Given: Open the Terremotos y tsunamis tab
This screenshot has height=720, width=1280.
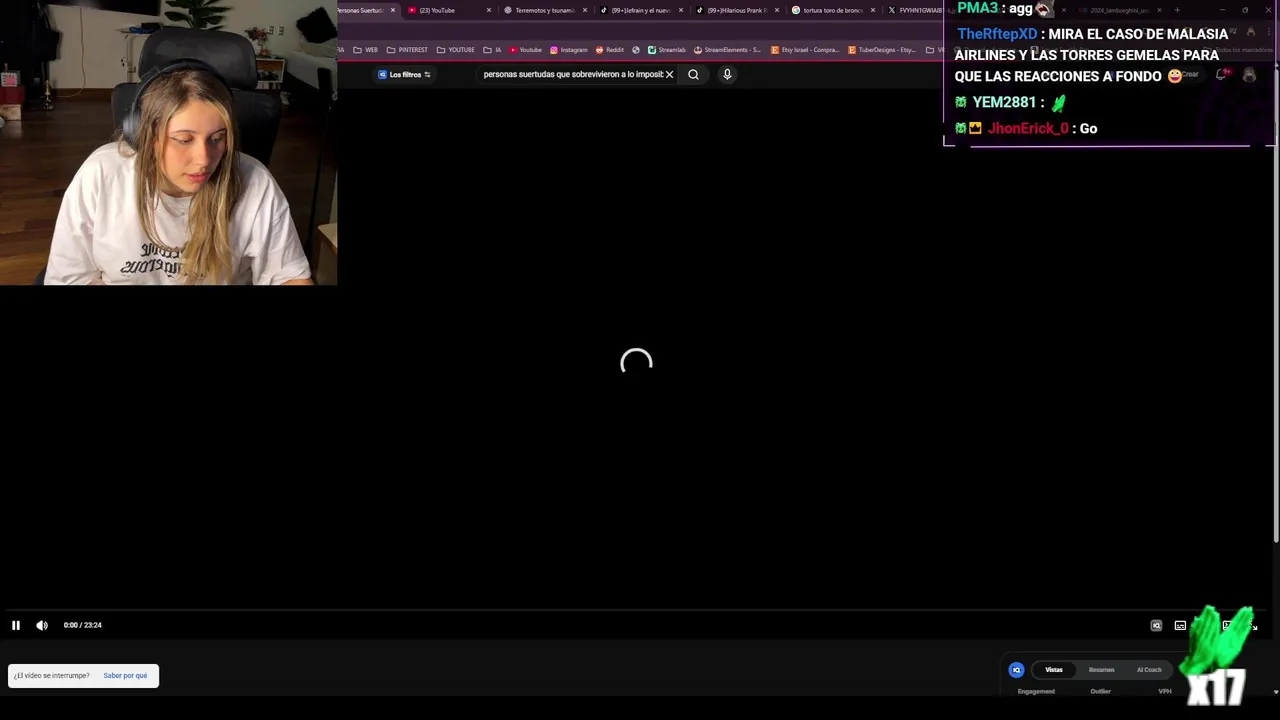Looking at the screenshot, I should tap(544, 10).
